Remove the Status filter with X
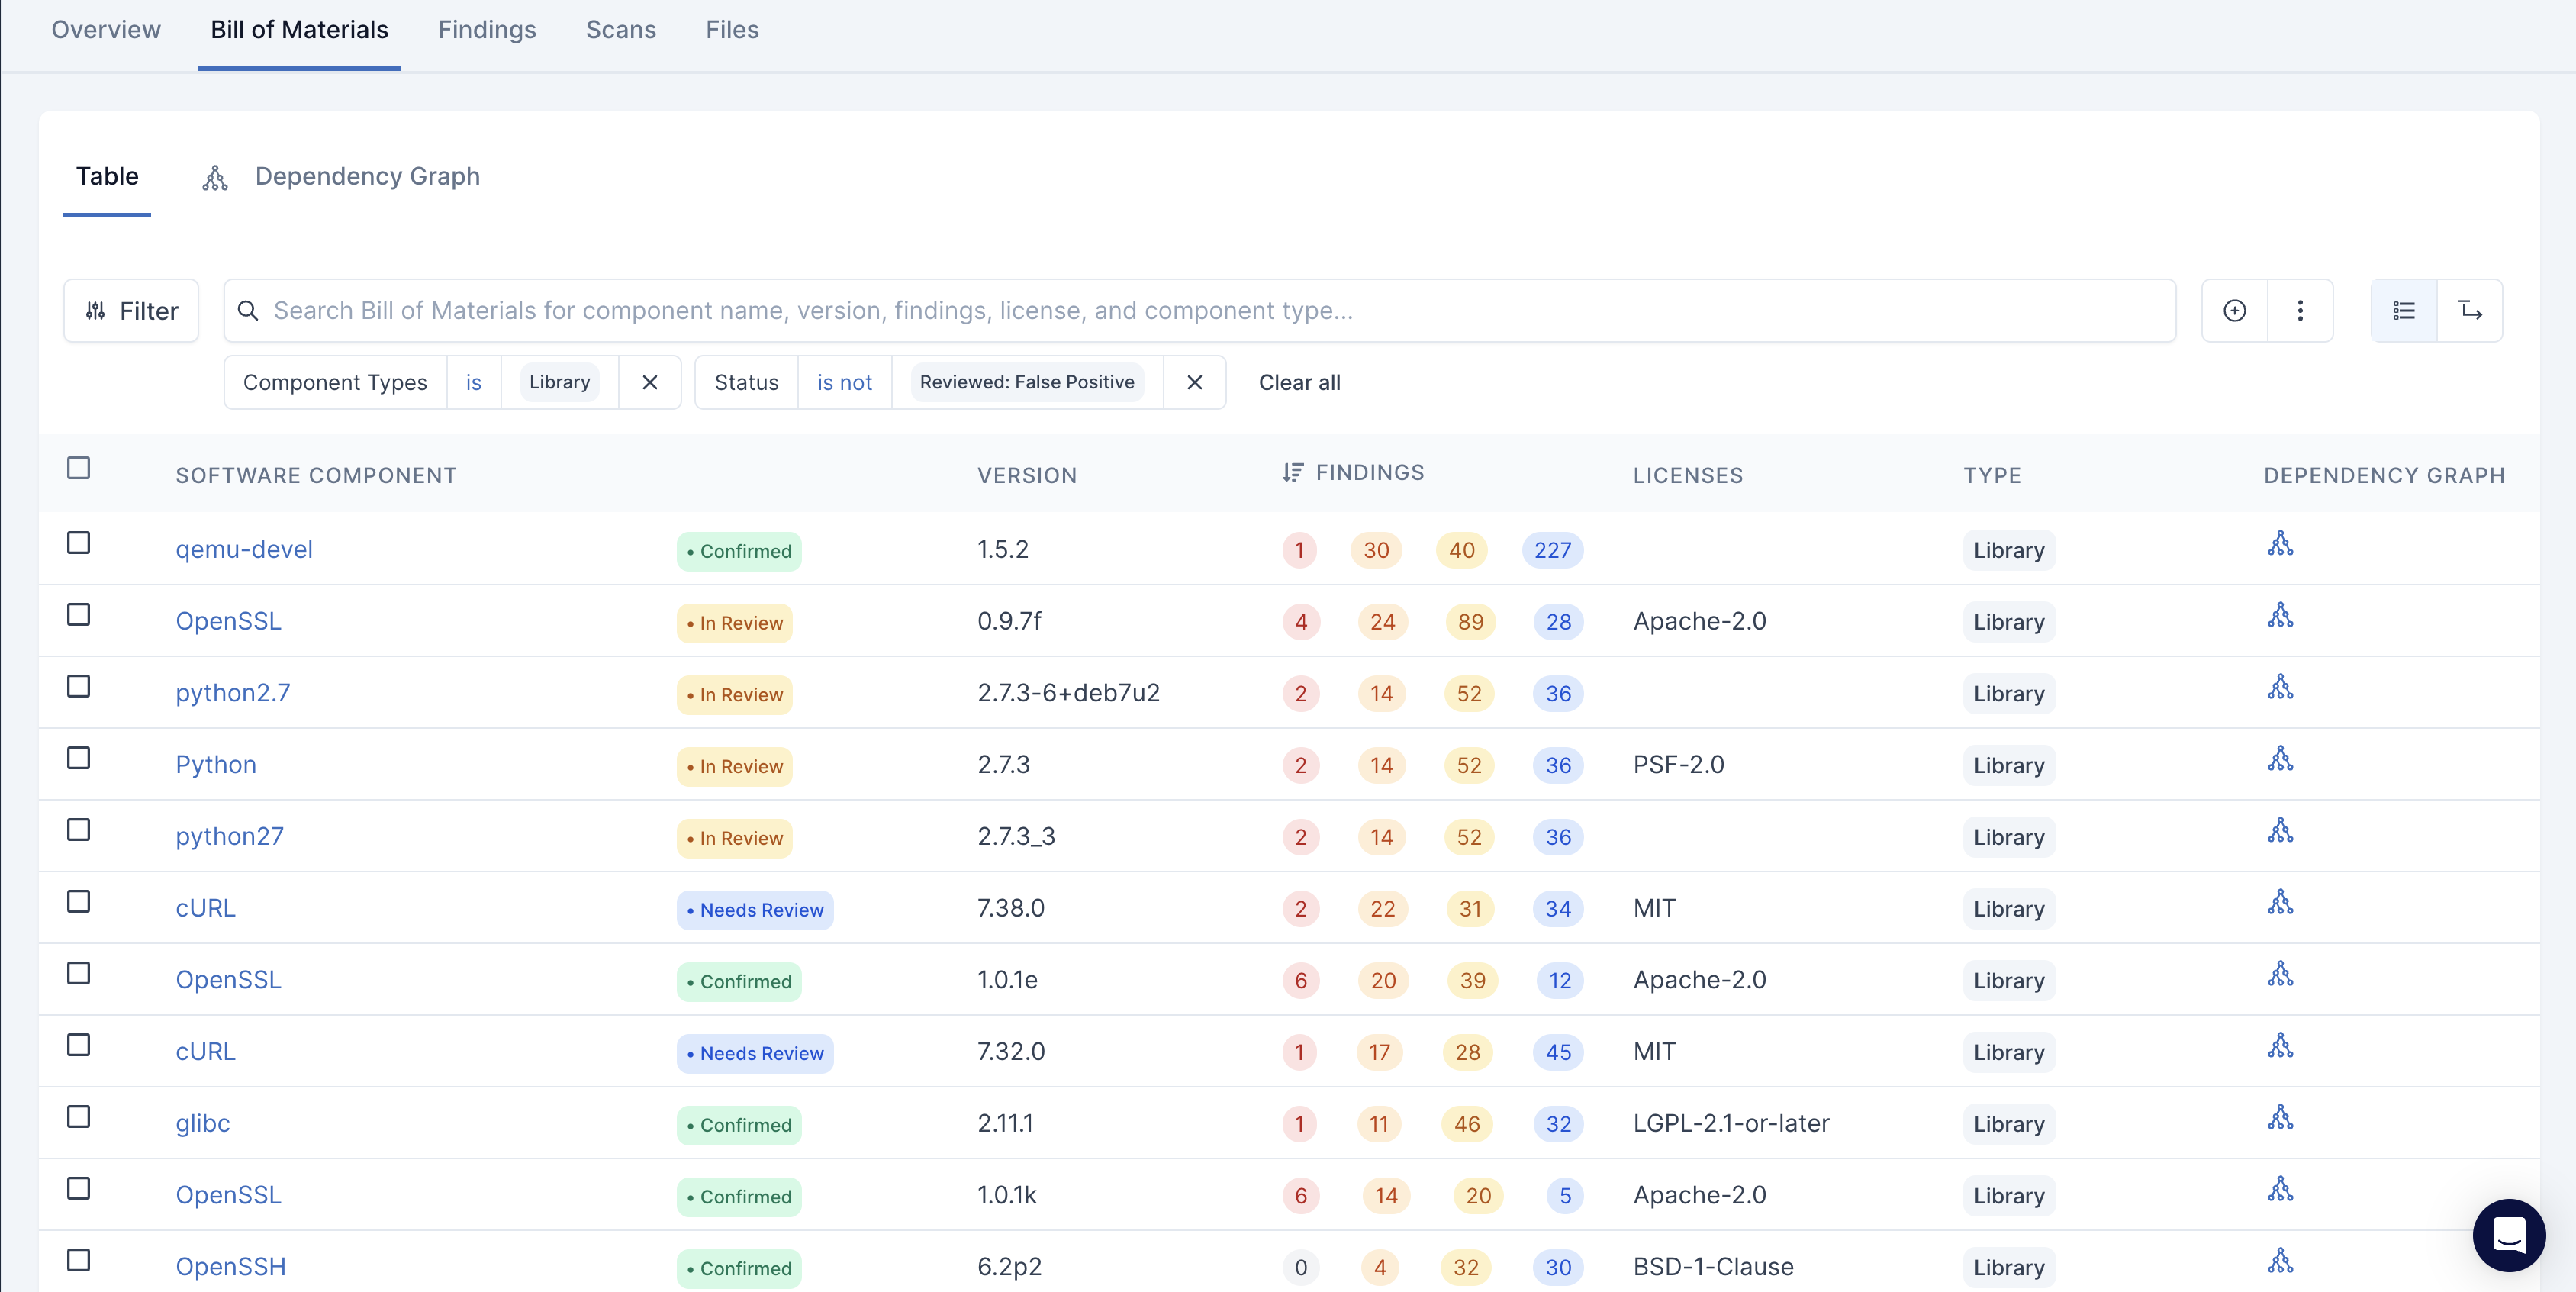Screen dimensions: 2576x1292 click(x=1194, y=383)
